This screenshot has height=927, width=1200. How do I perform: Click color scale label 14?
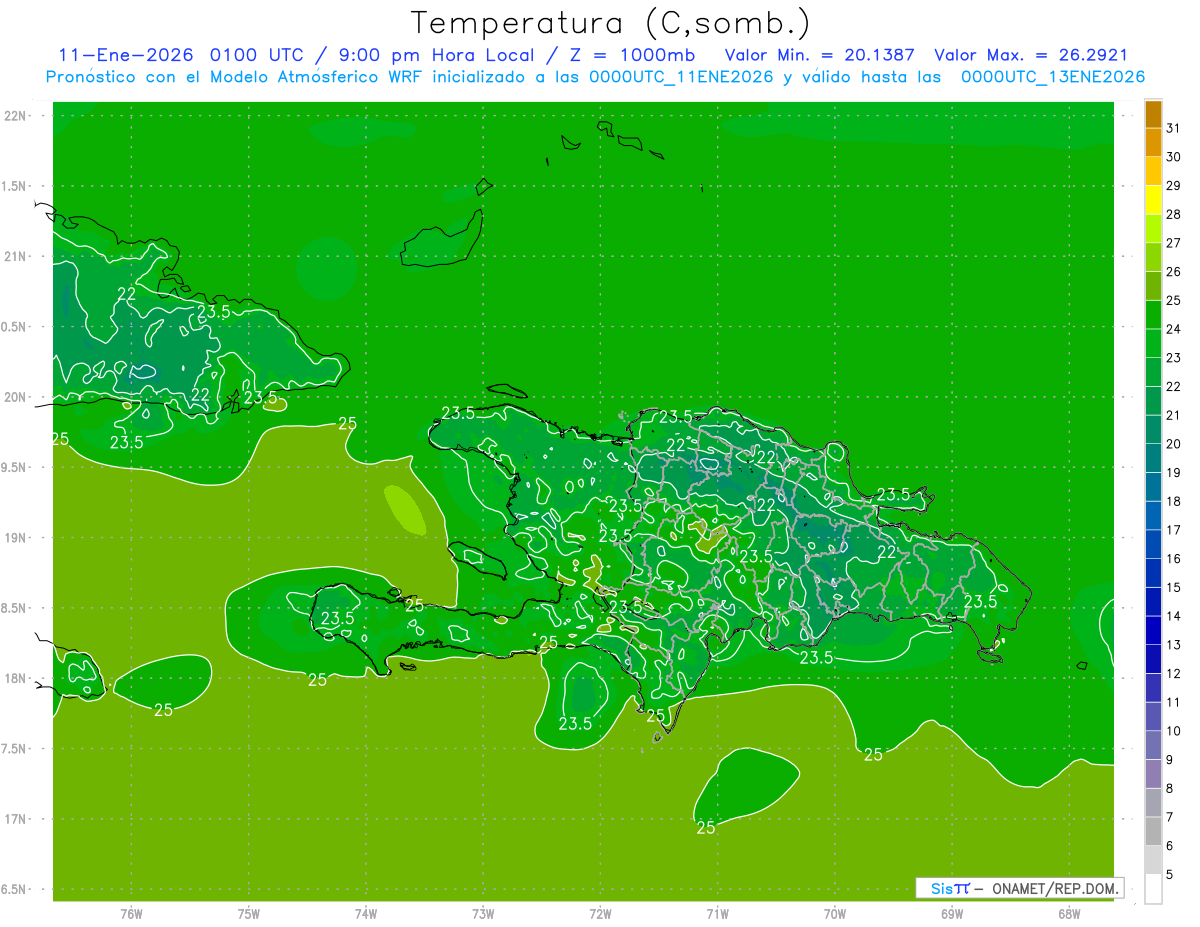pyautogui.click(x=1173, y=616)
